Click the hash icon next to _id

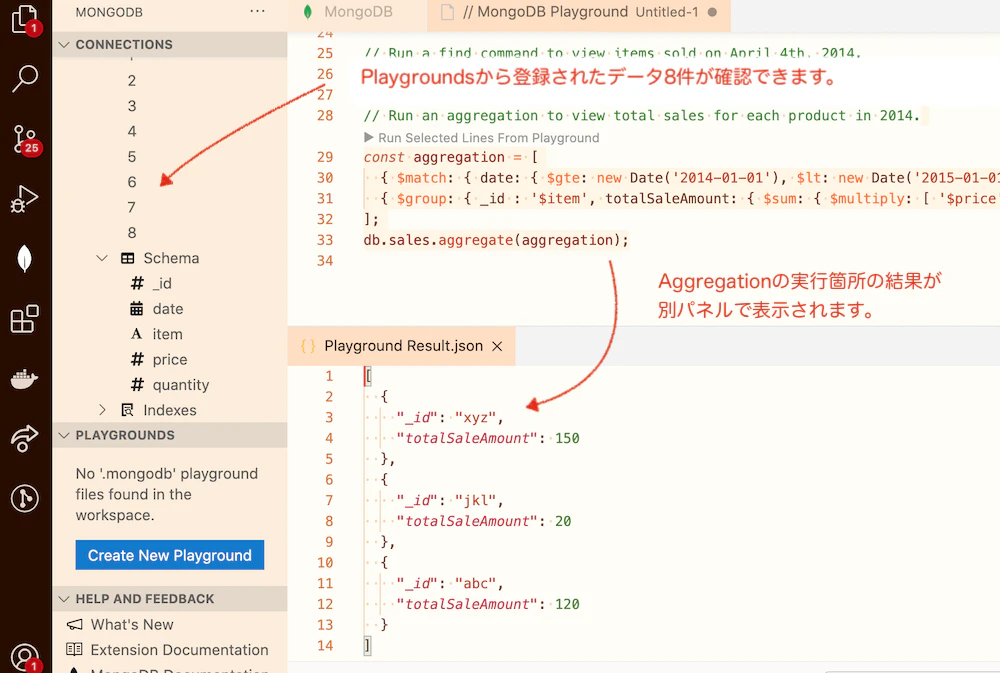coord(137,283)
